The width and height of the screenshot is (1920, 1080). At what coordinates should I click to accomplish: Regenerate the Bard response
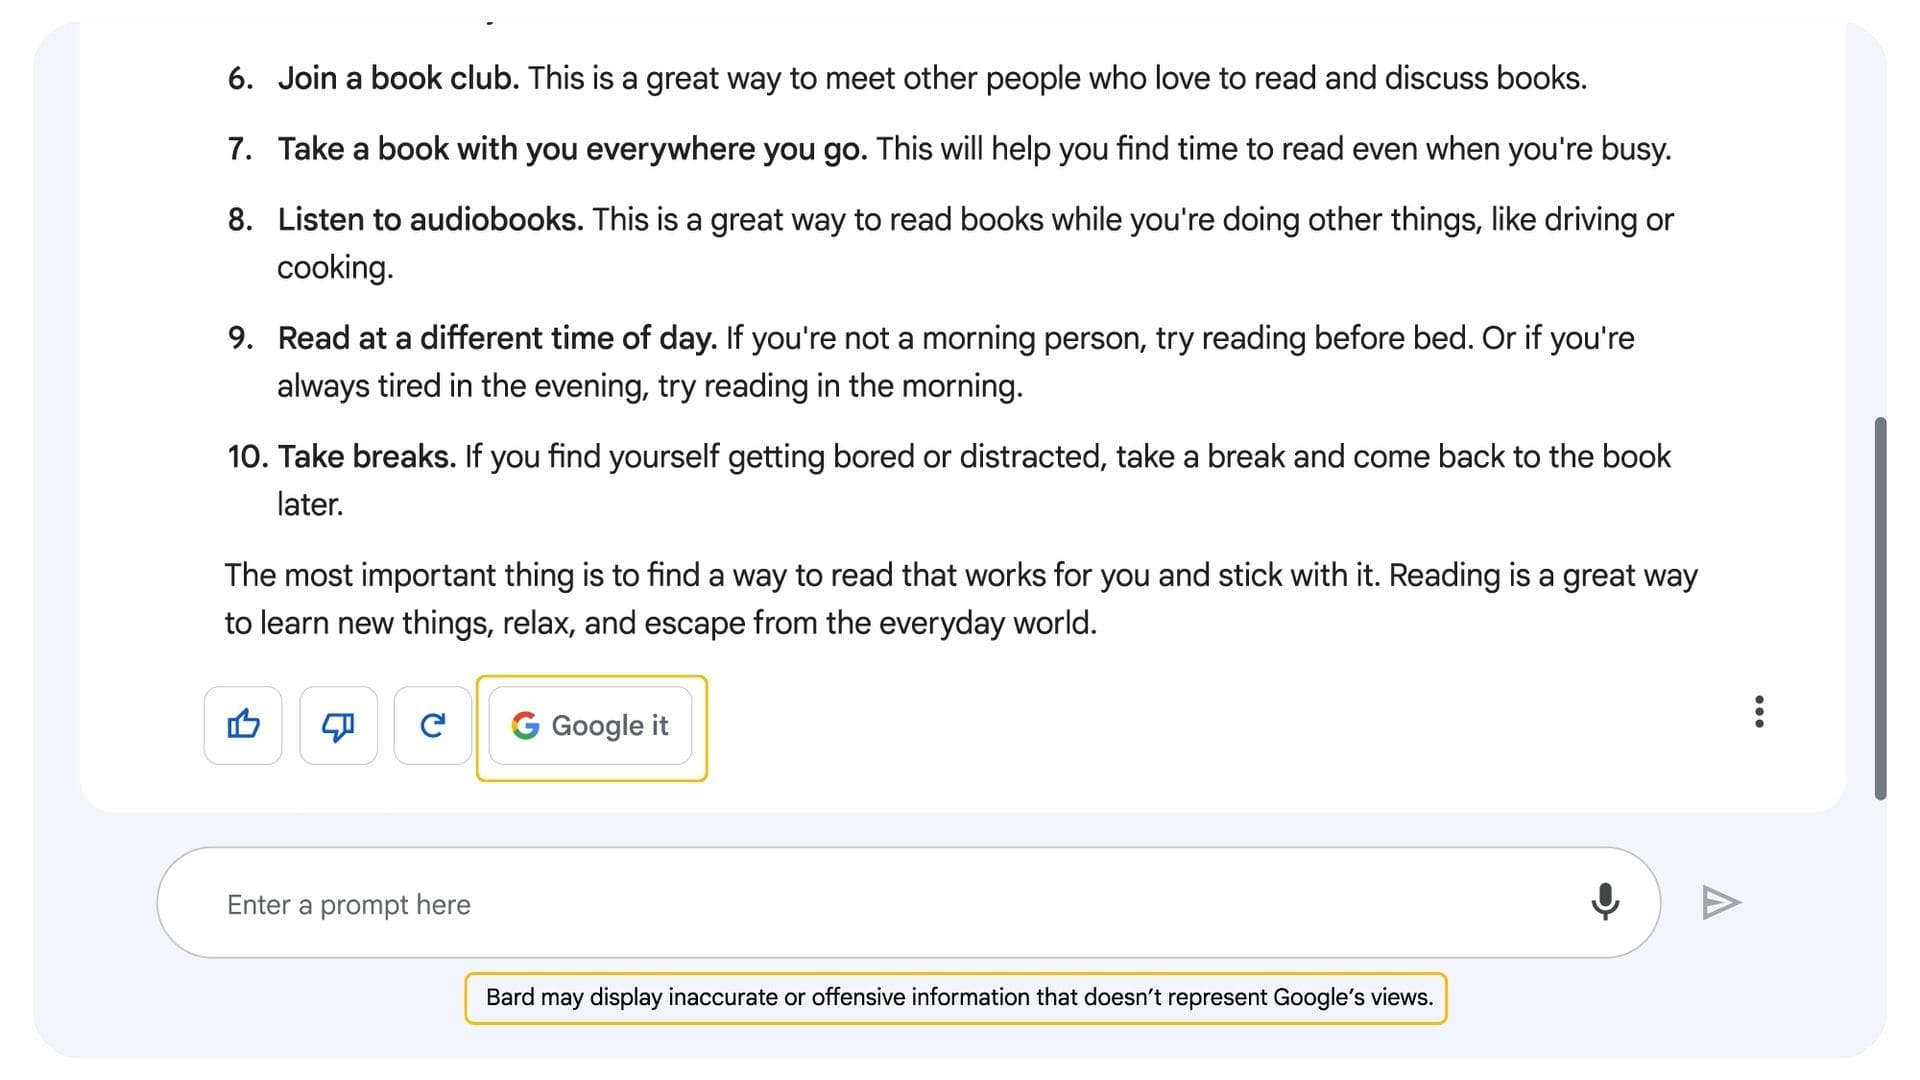pos(432,725)
